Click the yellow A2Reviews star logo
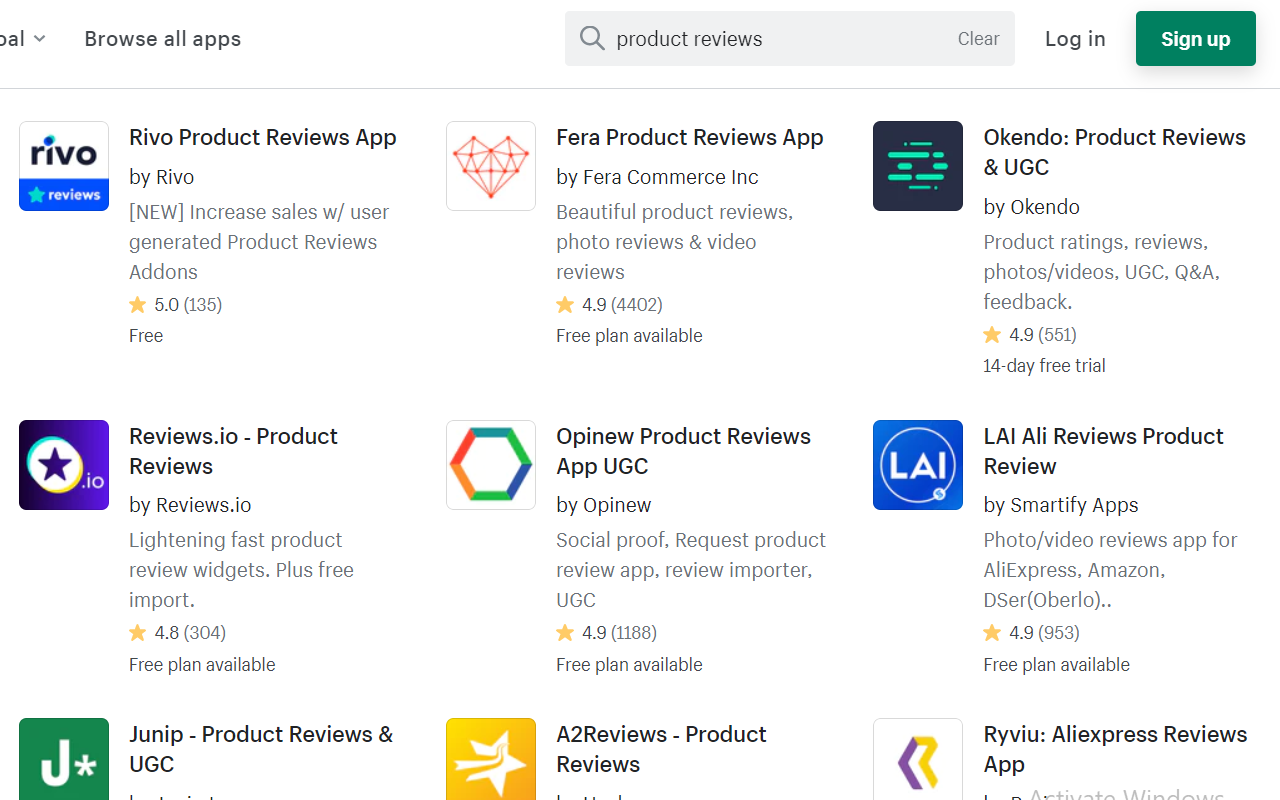The height and width of the screenshot is (800, 1280). pos(490,760)
